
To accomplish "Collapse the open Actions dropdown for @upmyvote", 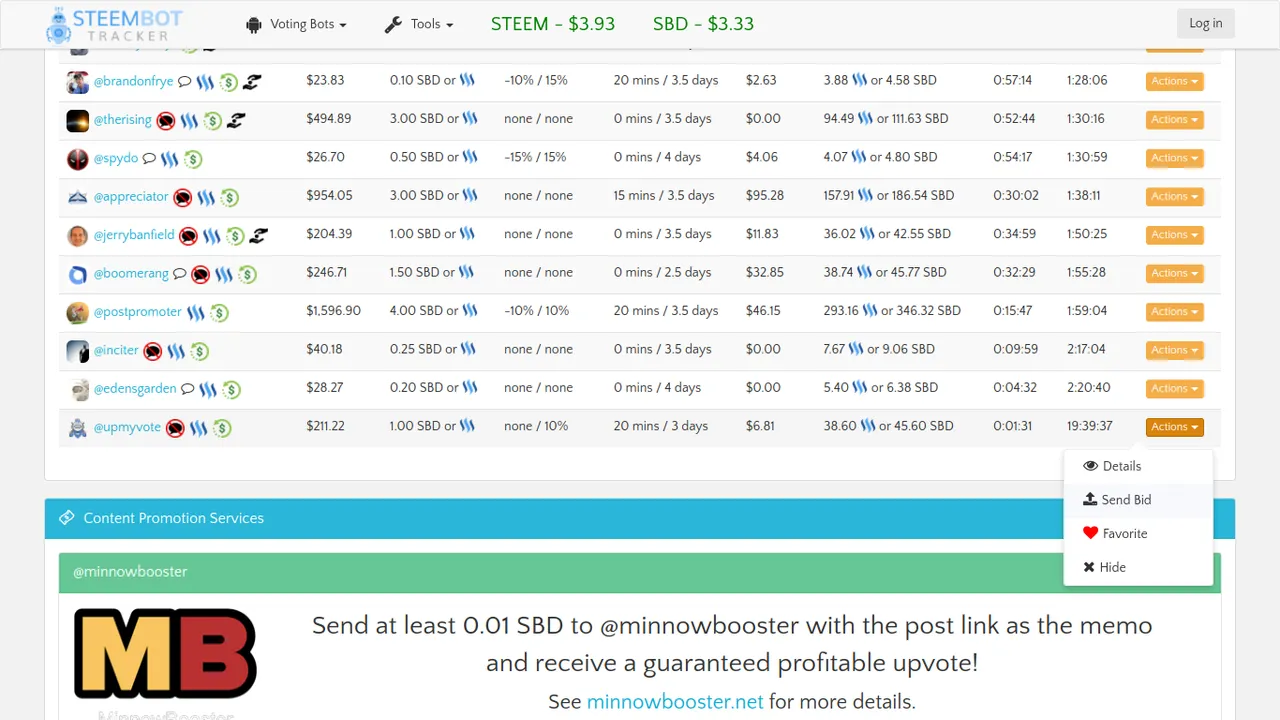I will pyautogui.click(x=1174, y=427).
